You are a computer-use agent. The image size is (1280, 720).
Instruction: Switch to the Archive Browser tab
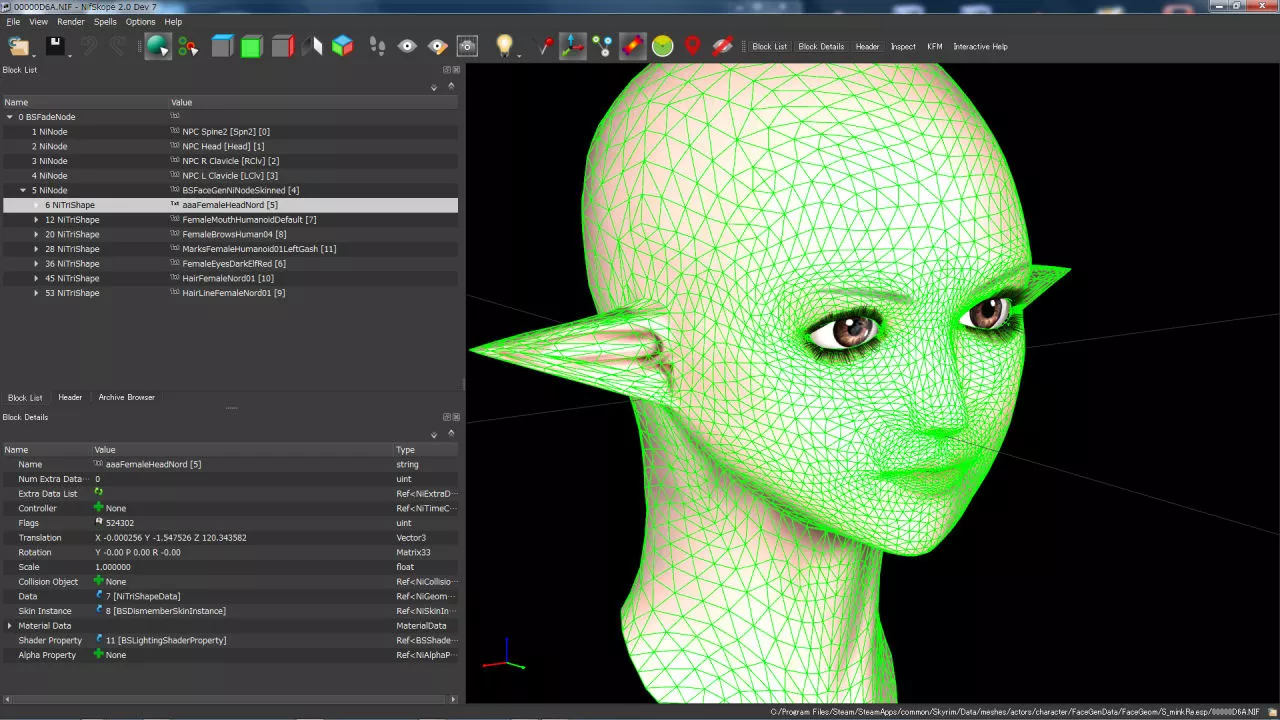(126, 397)
